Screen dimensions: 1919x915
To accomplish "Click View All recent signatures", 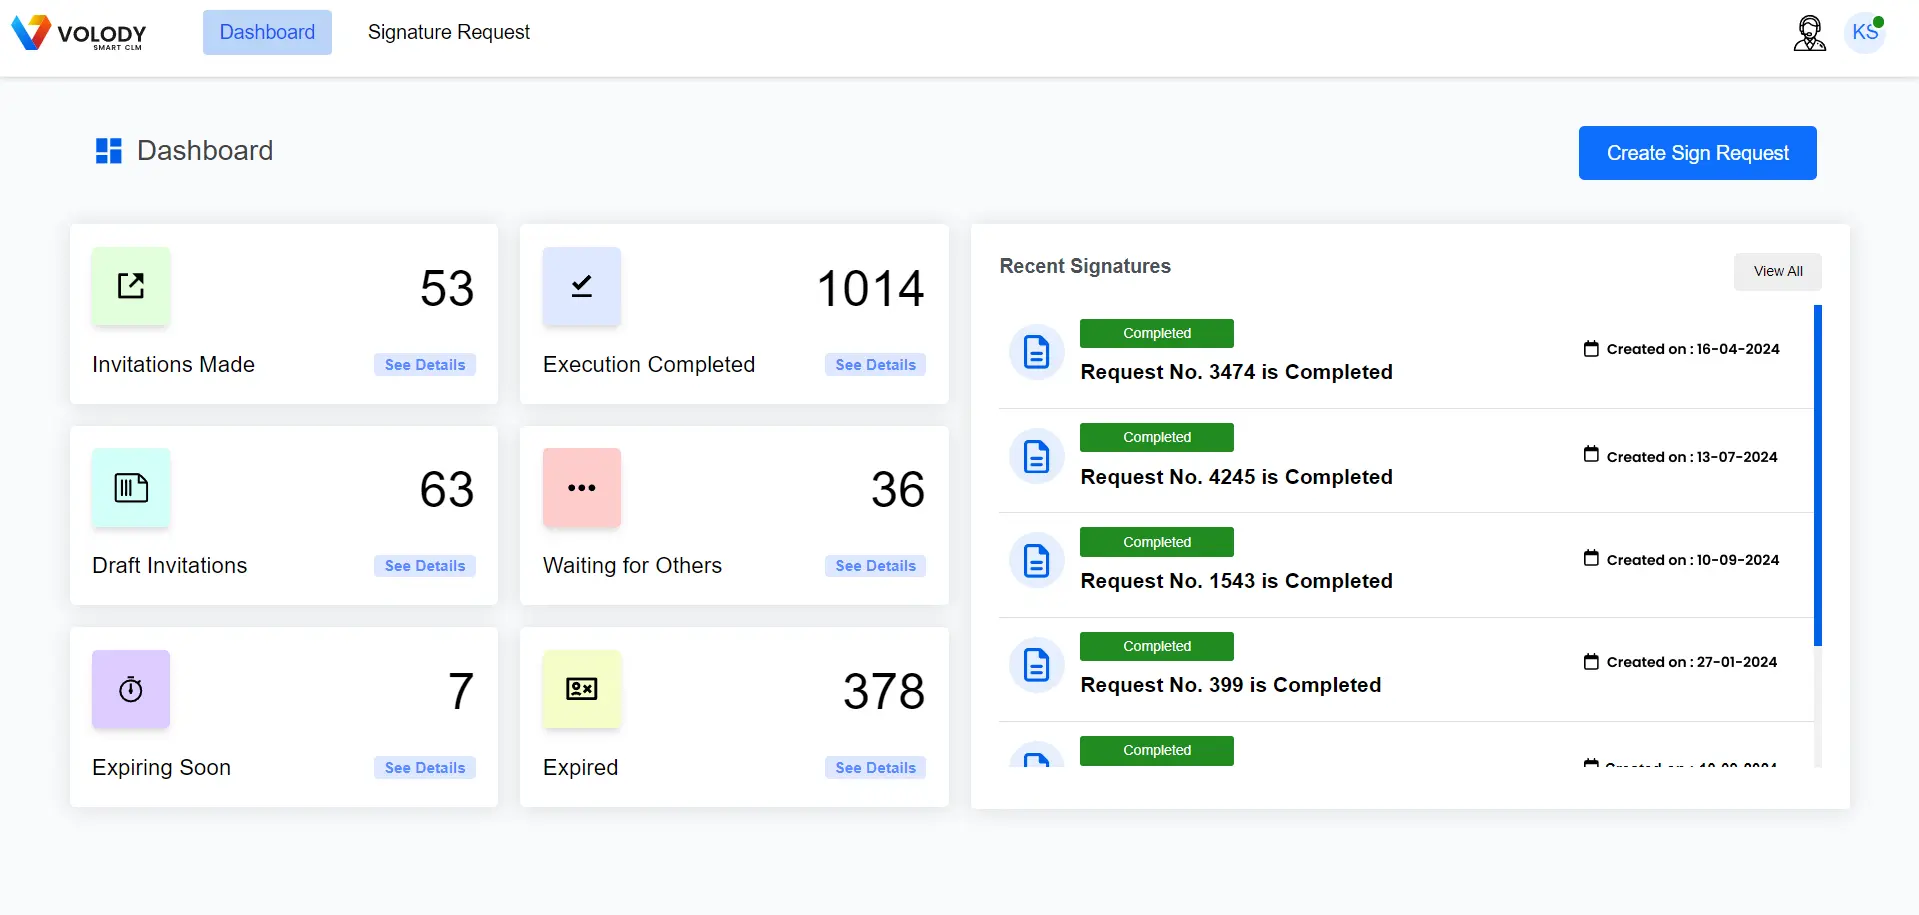I will [1778, 271].
